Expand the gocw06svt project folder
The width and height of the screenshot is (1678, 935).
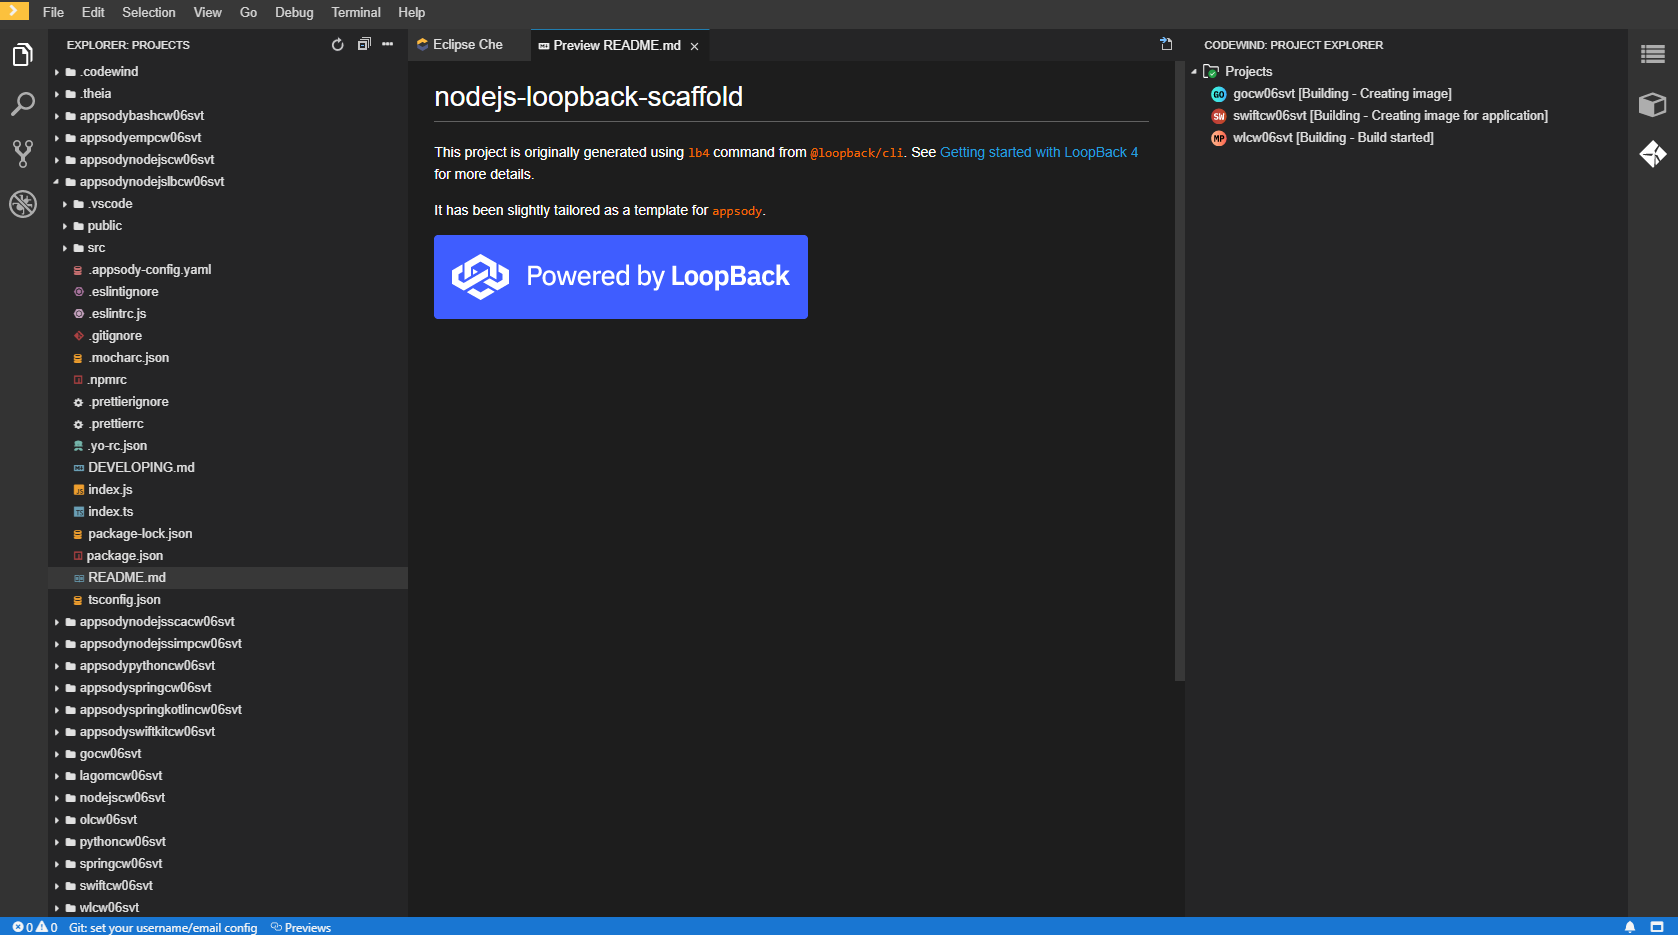tap(57, 753)
